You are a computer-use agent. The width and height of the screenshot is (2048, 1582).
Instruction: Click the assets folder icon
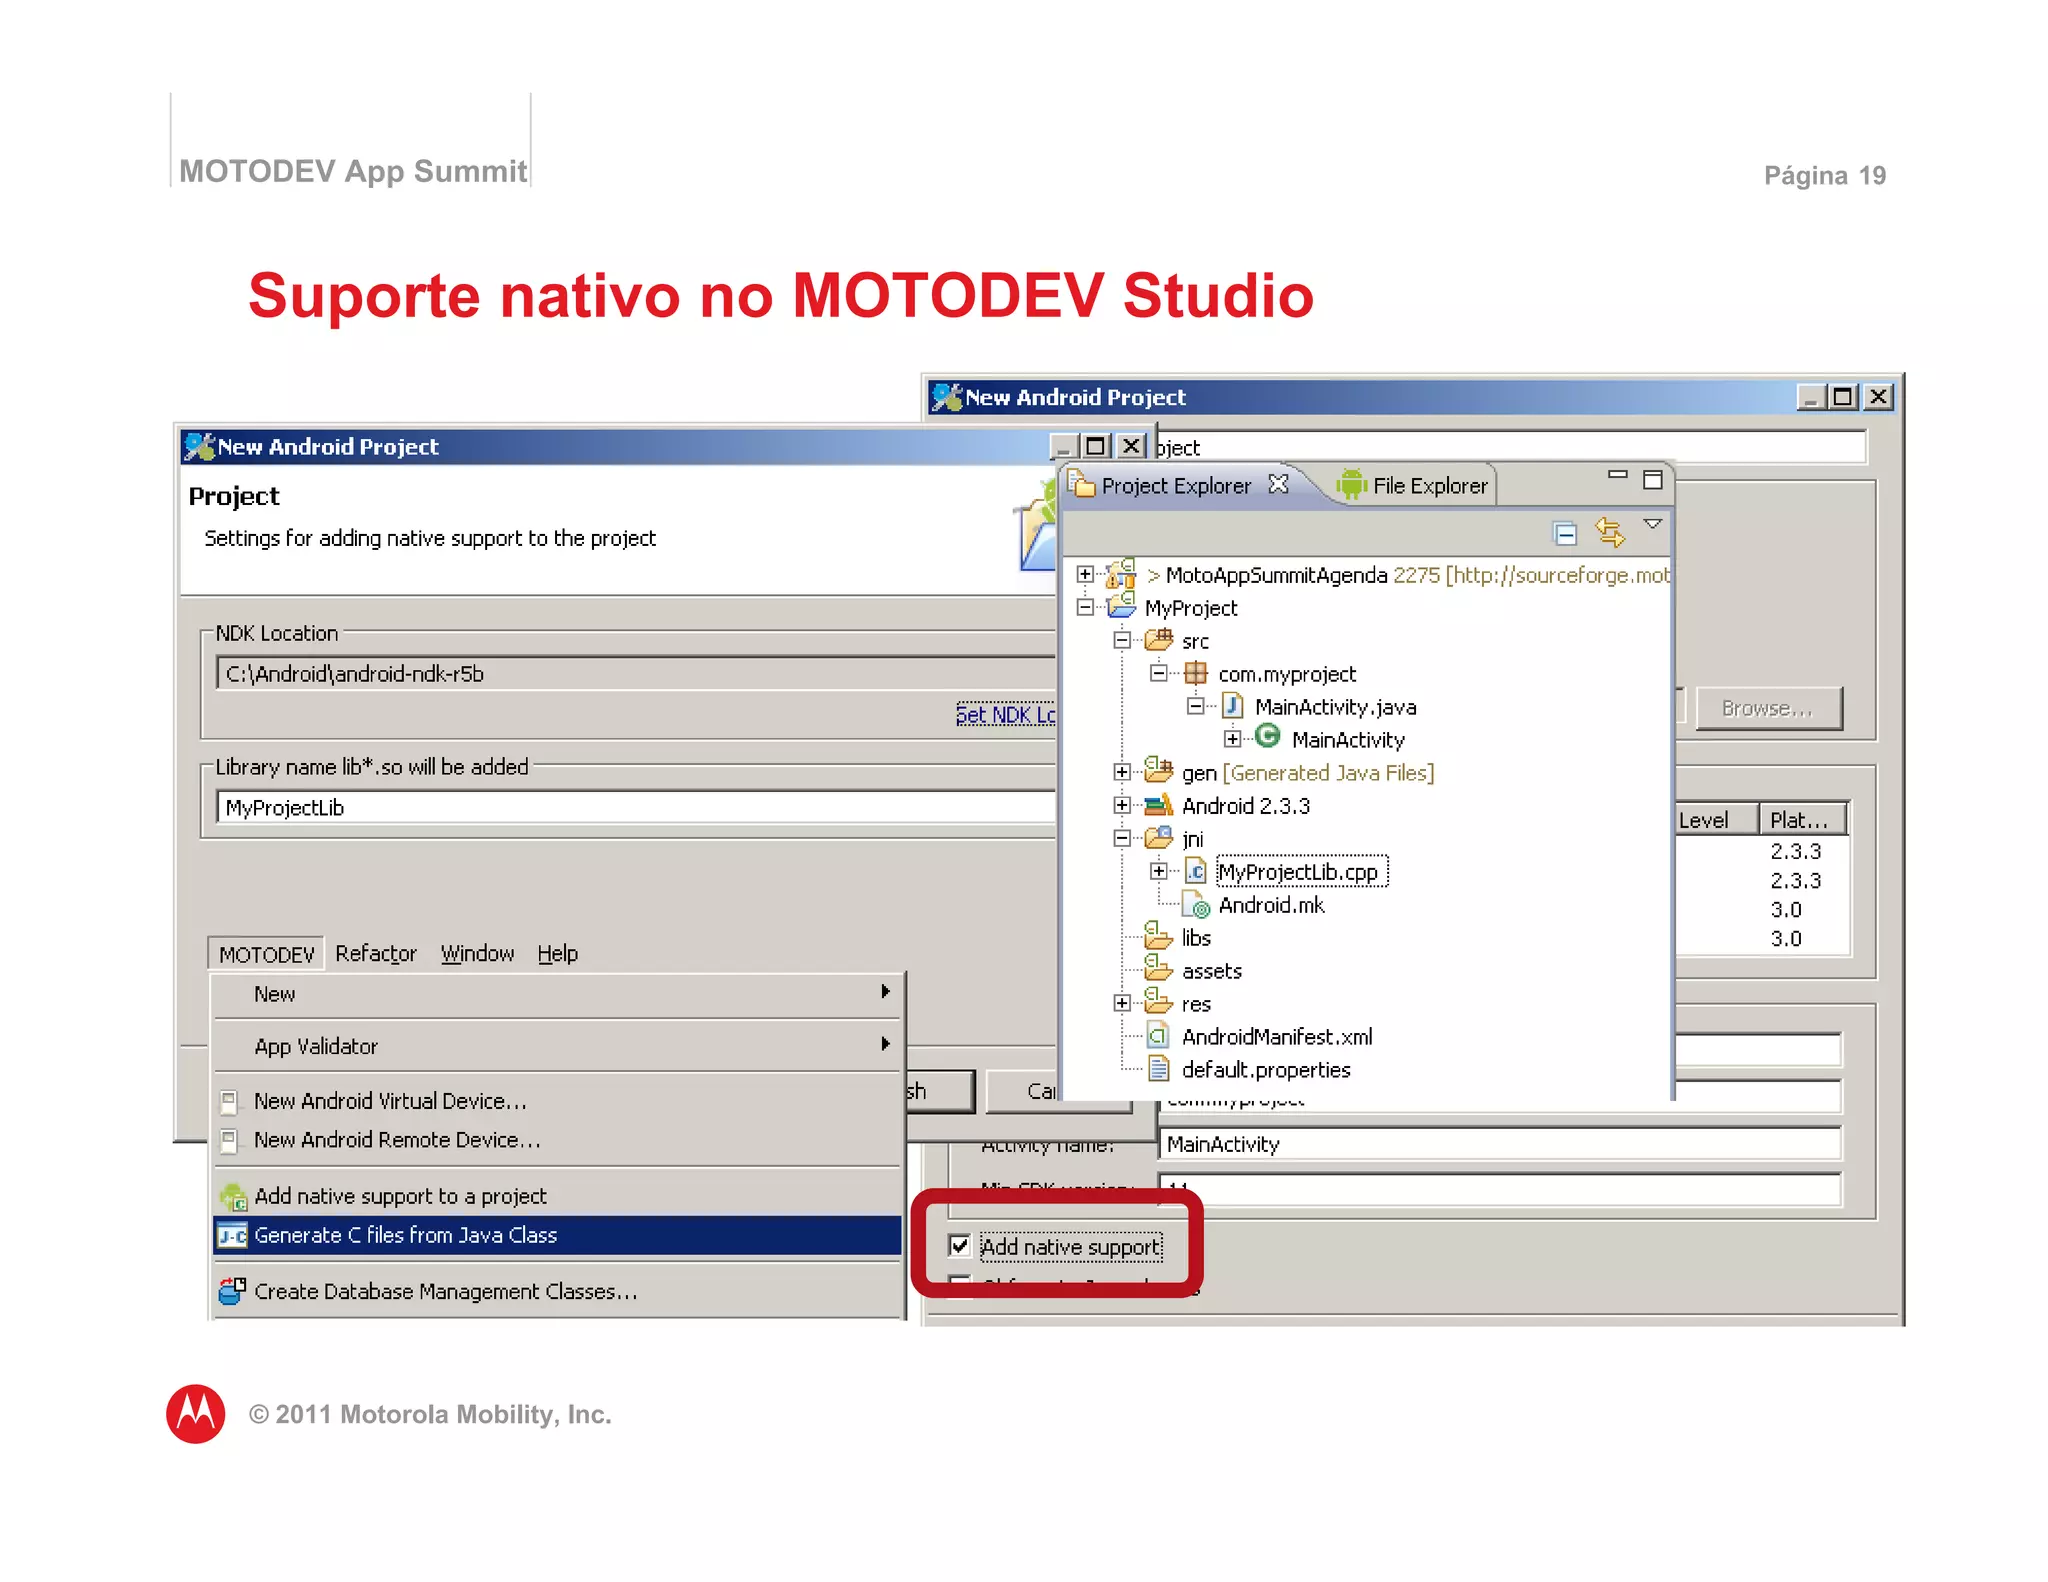(1158, 969)
